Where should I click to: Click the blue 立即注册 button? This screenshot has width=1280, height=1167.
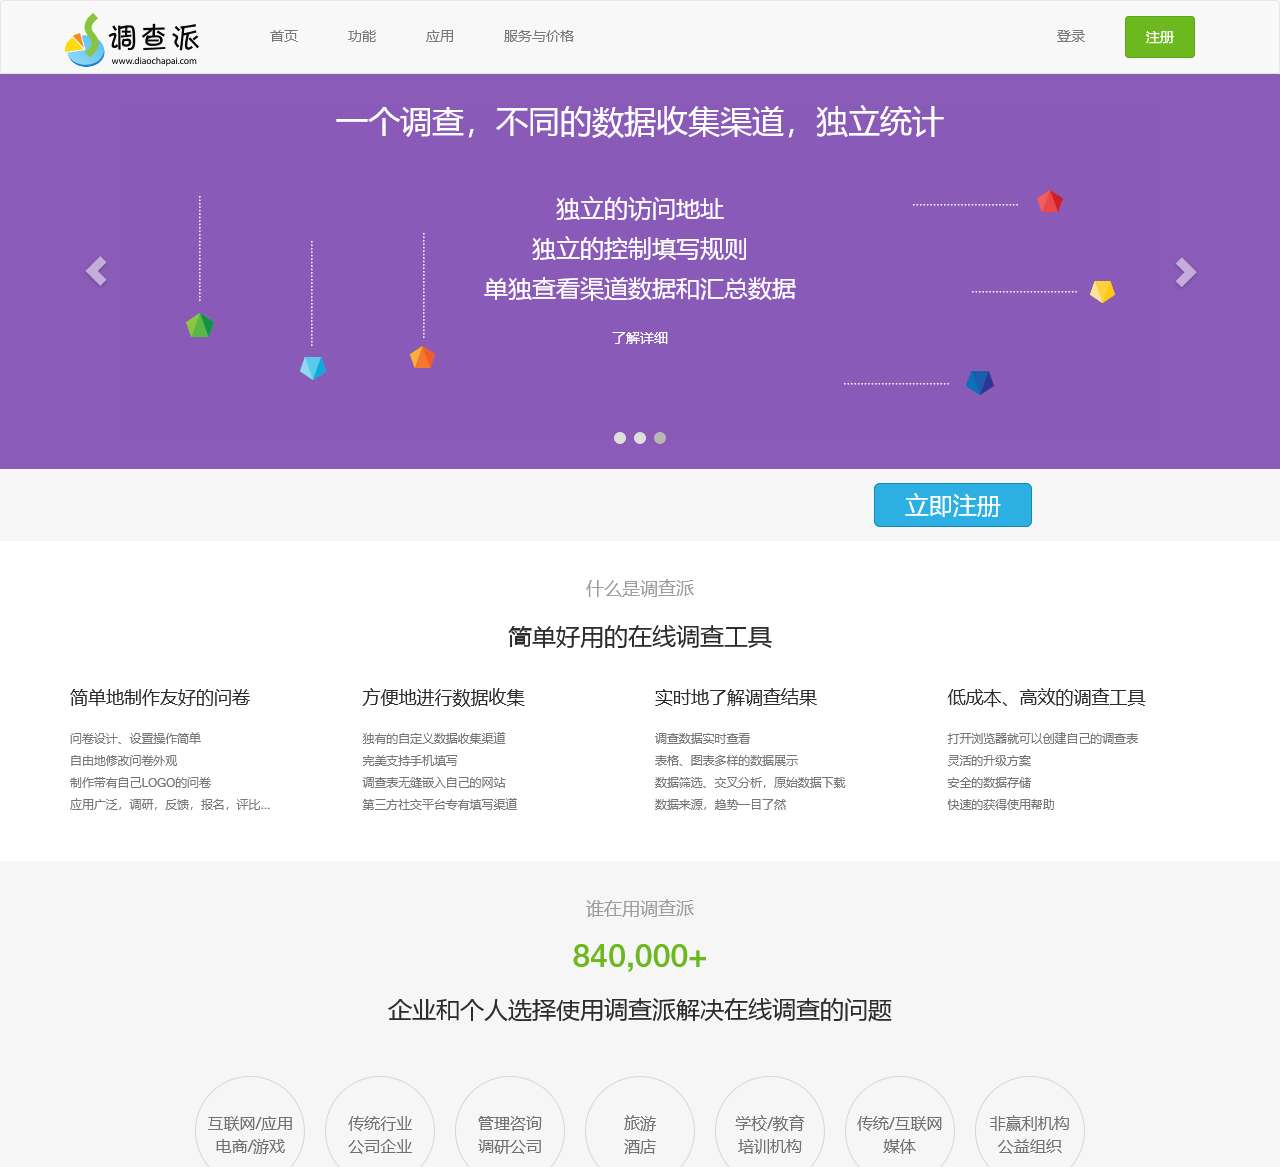point(953,505)
